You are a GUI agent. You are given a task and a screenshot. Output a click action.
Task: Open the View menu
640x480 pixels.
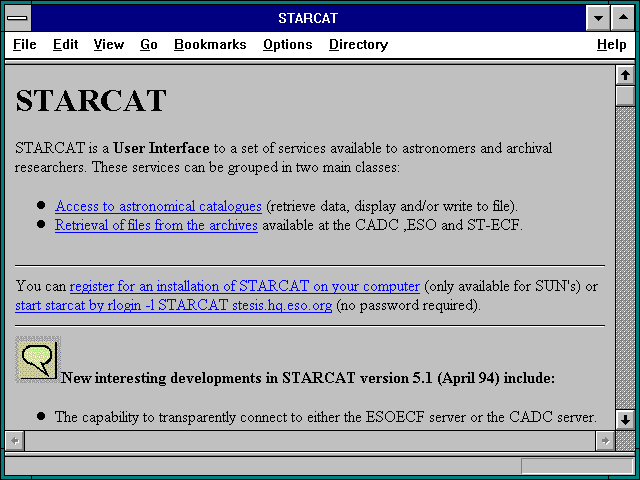[109, 44]
